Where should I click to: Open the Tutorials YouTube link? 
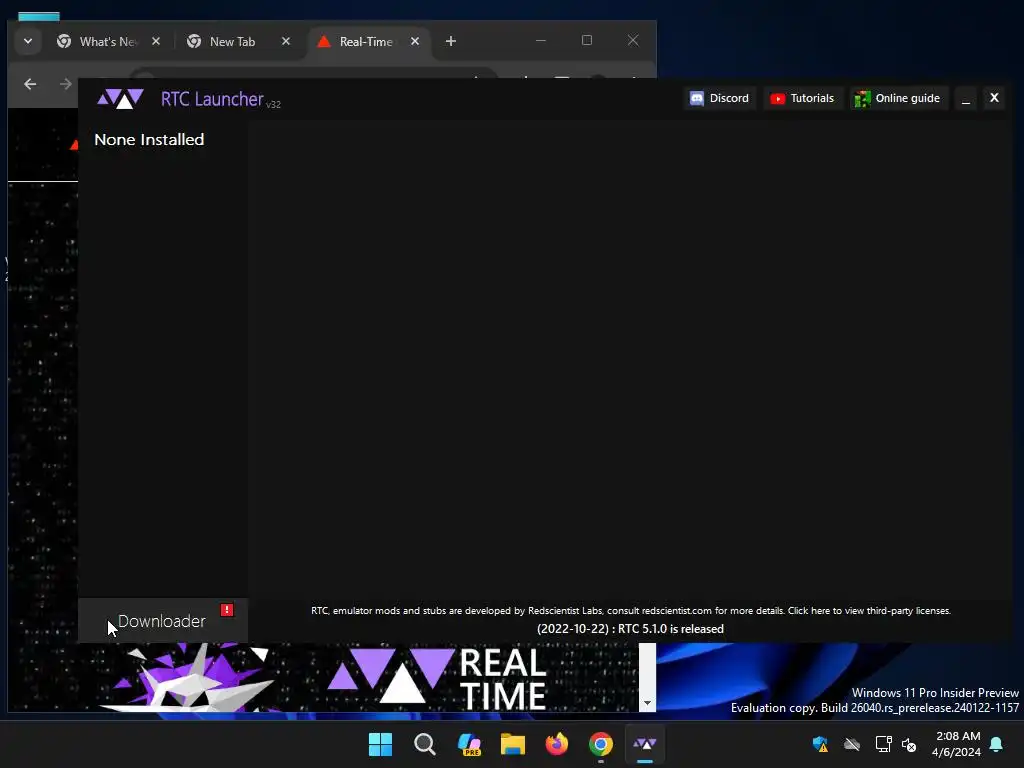coord(803,98)
